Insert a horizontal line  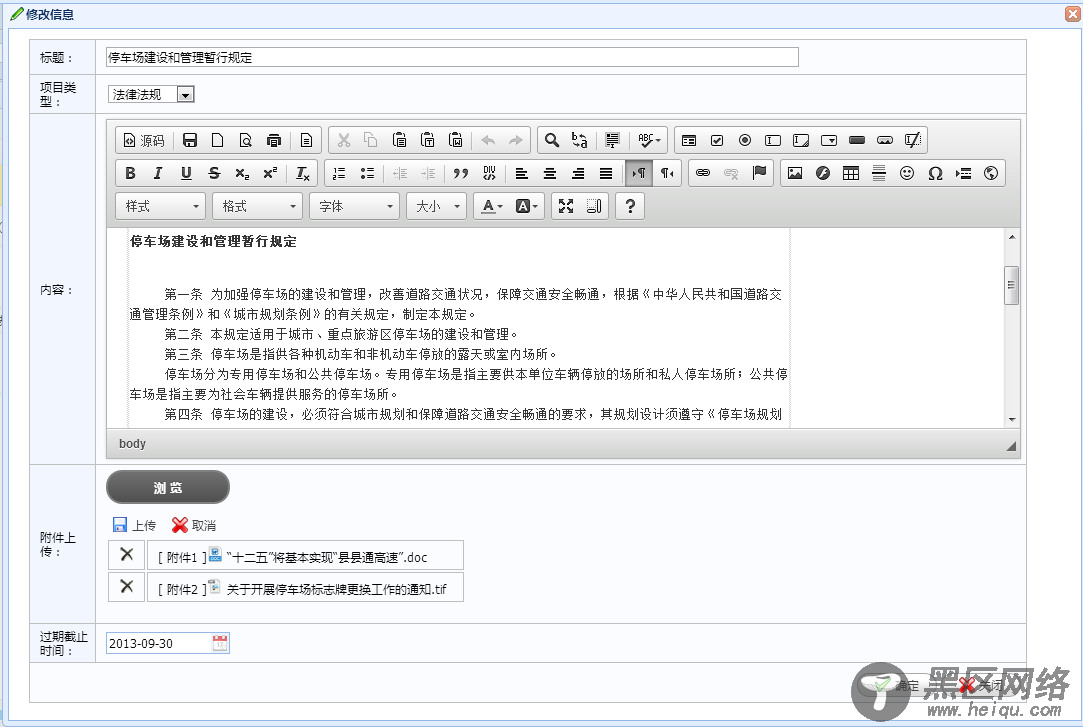pyautogui.click(x=879, y=173)
